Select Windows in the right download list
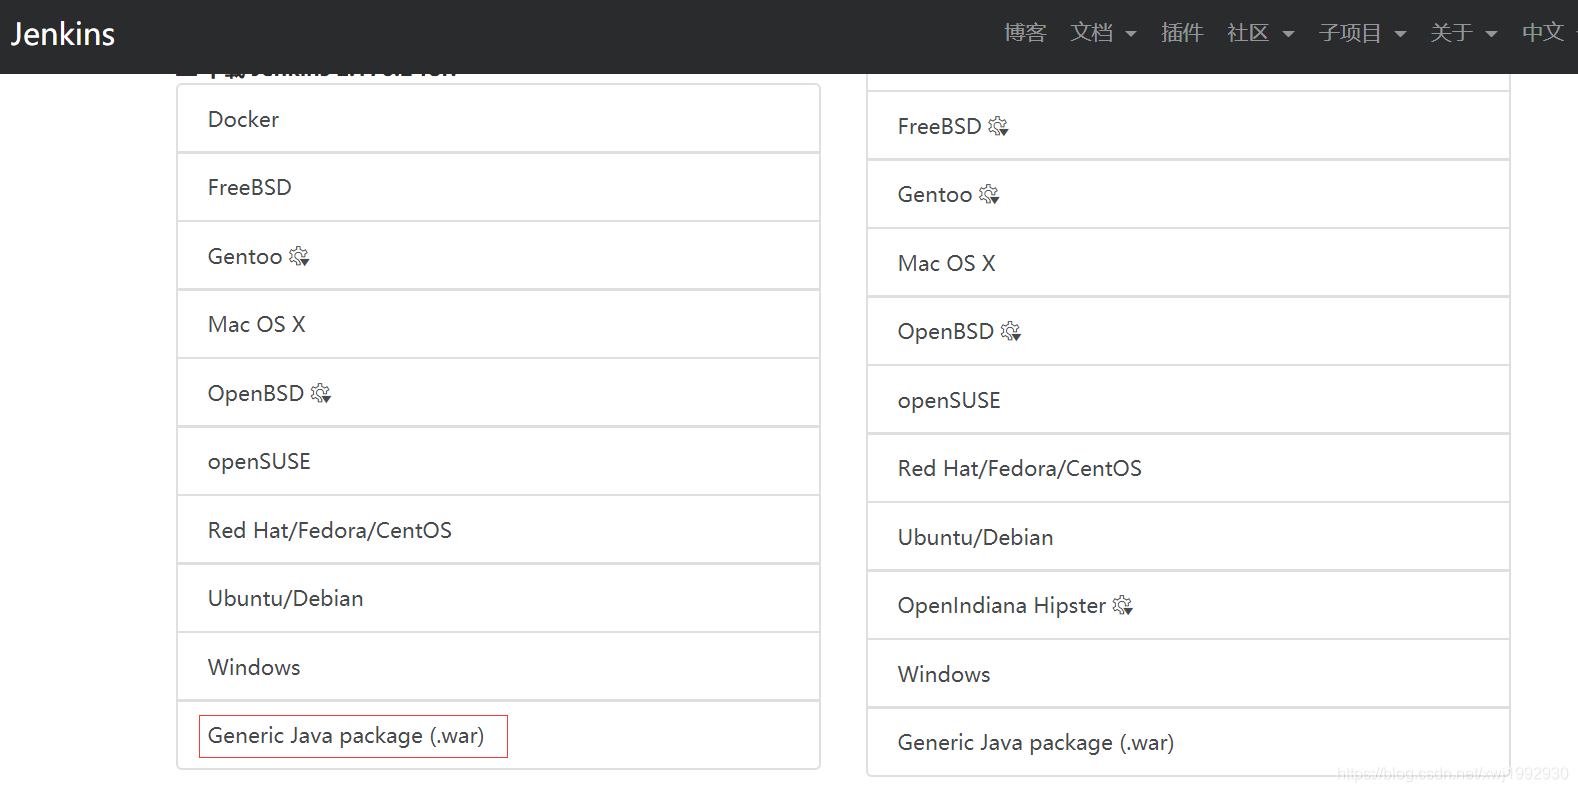 pyautogui.click(x=1188, y=674)
